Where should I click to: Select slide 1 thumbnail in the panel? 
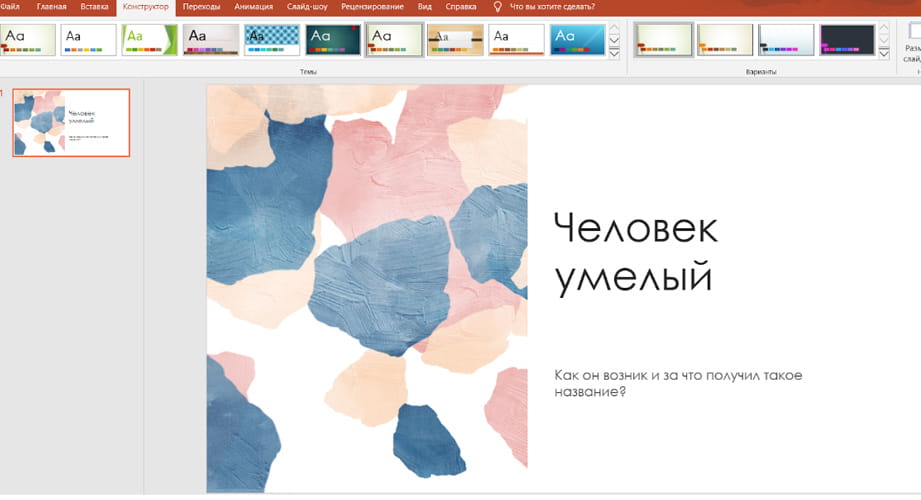(x=71, y=123)
